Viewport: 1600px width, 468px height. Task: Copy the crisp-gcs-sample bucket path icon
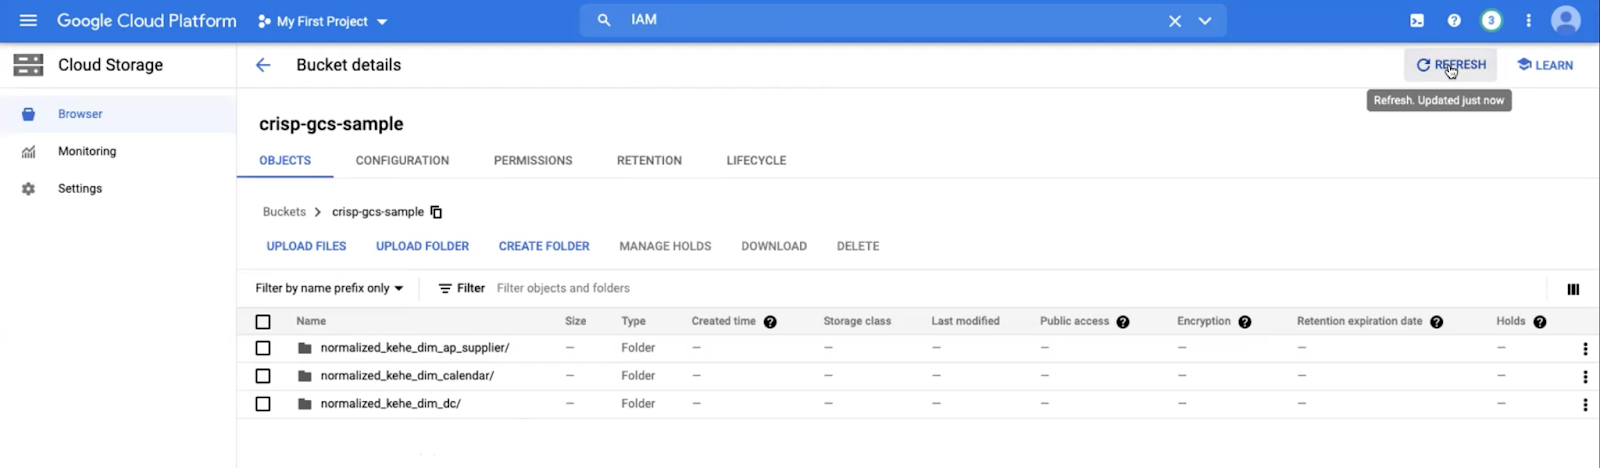point(436,212)
